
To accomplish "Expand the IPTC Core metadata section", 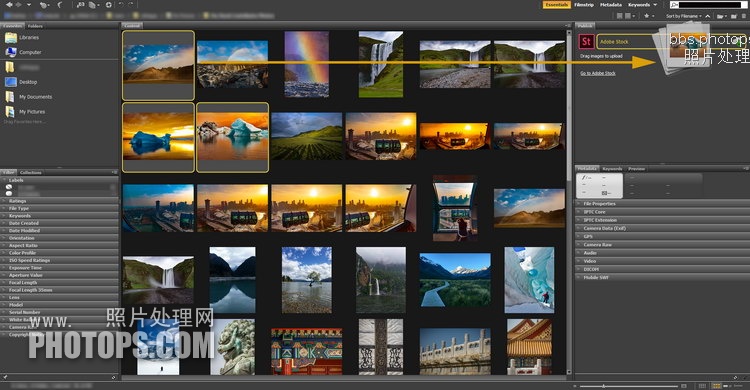I will click(662, 212).
